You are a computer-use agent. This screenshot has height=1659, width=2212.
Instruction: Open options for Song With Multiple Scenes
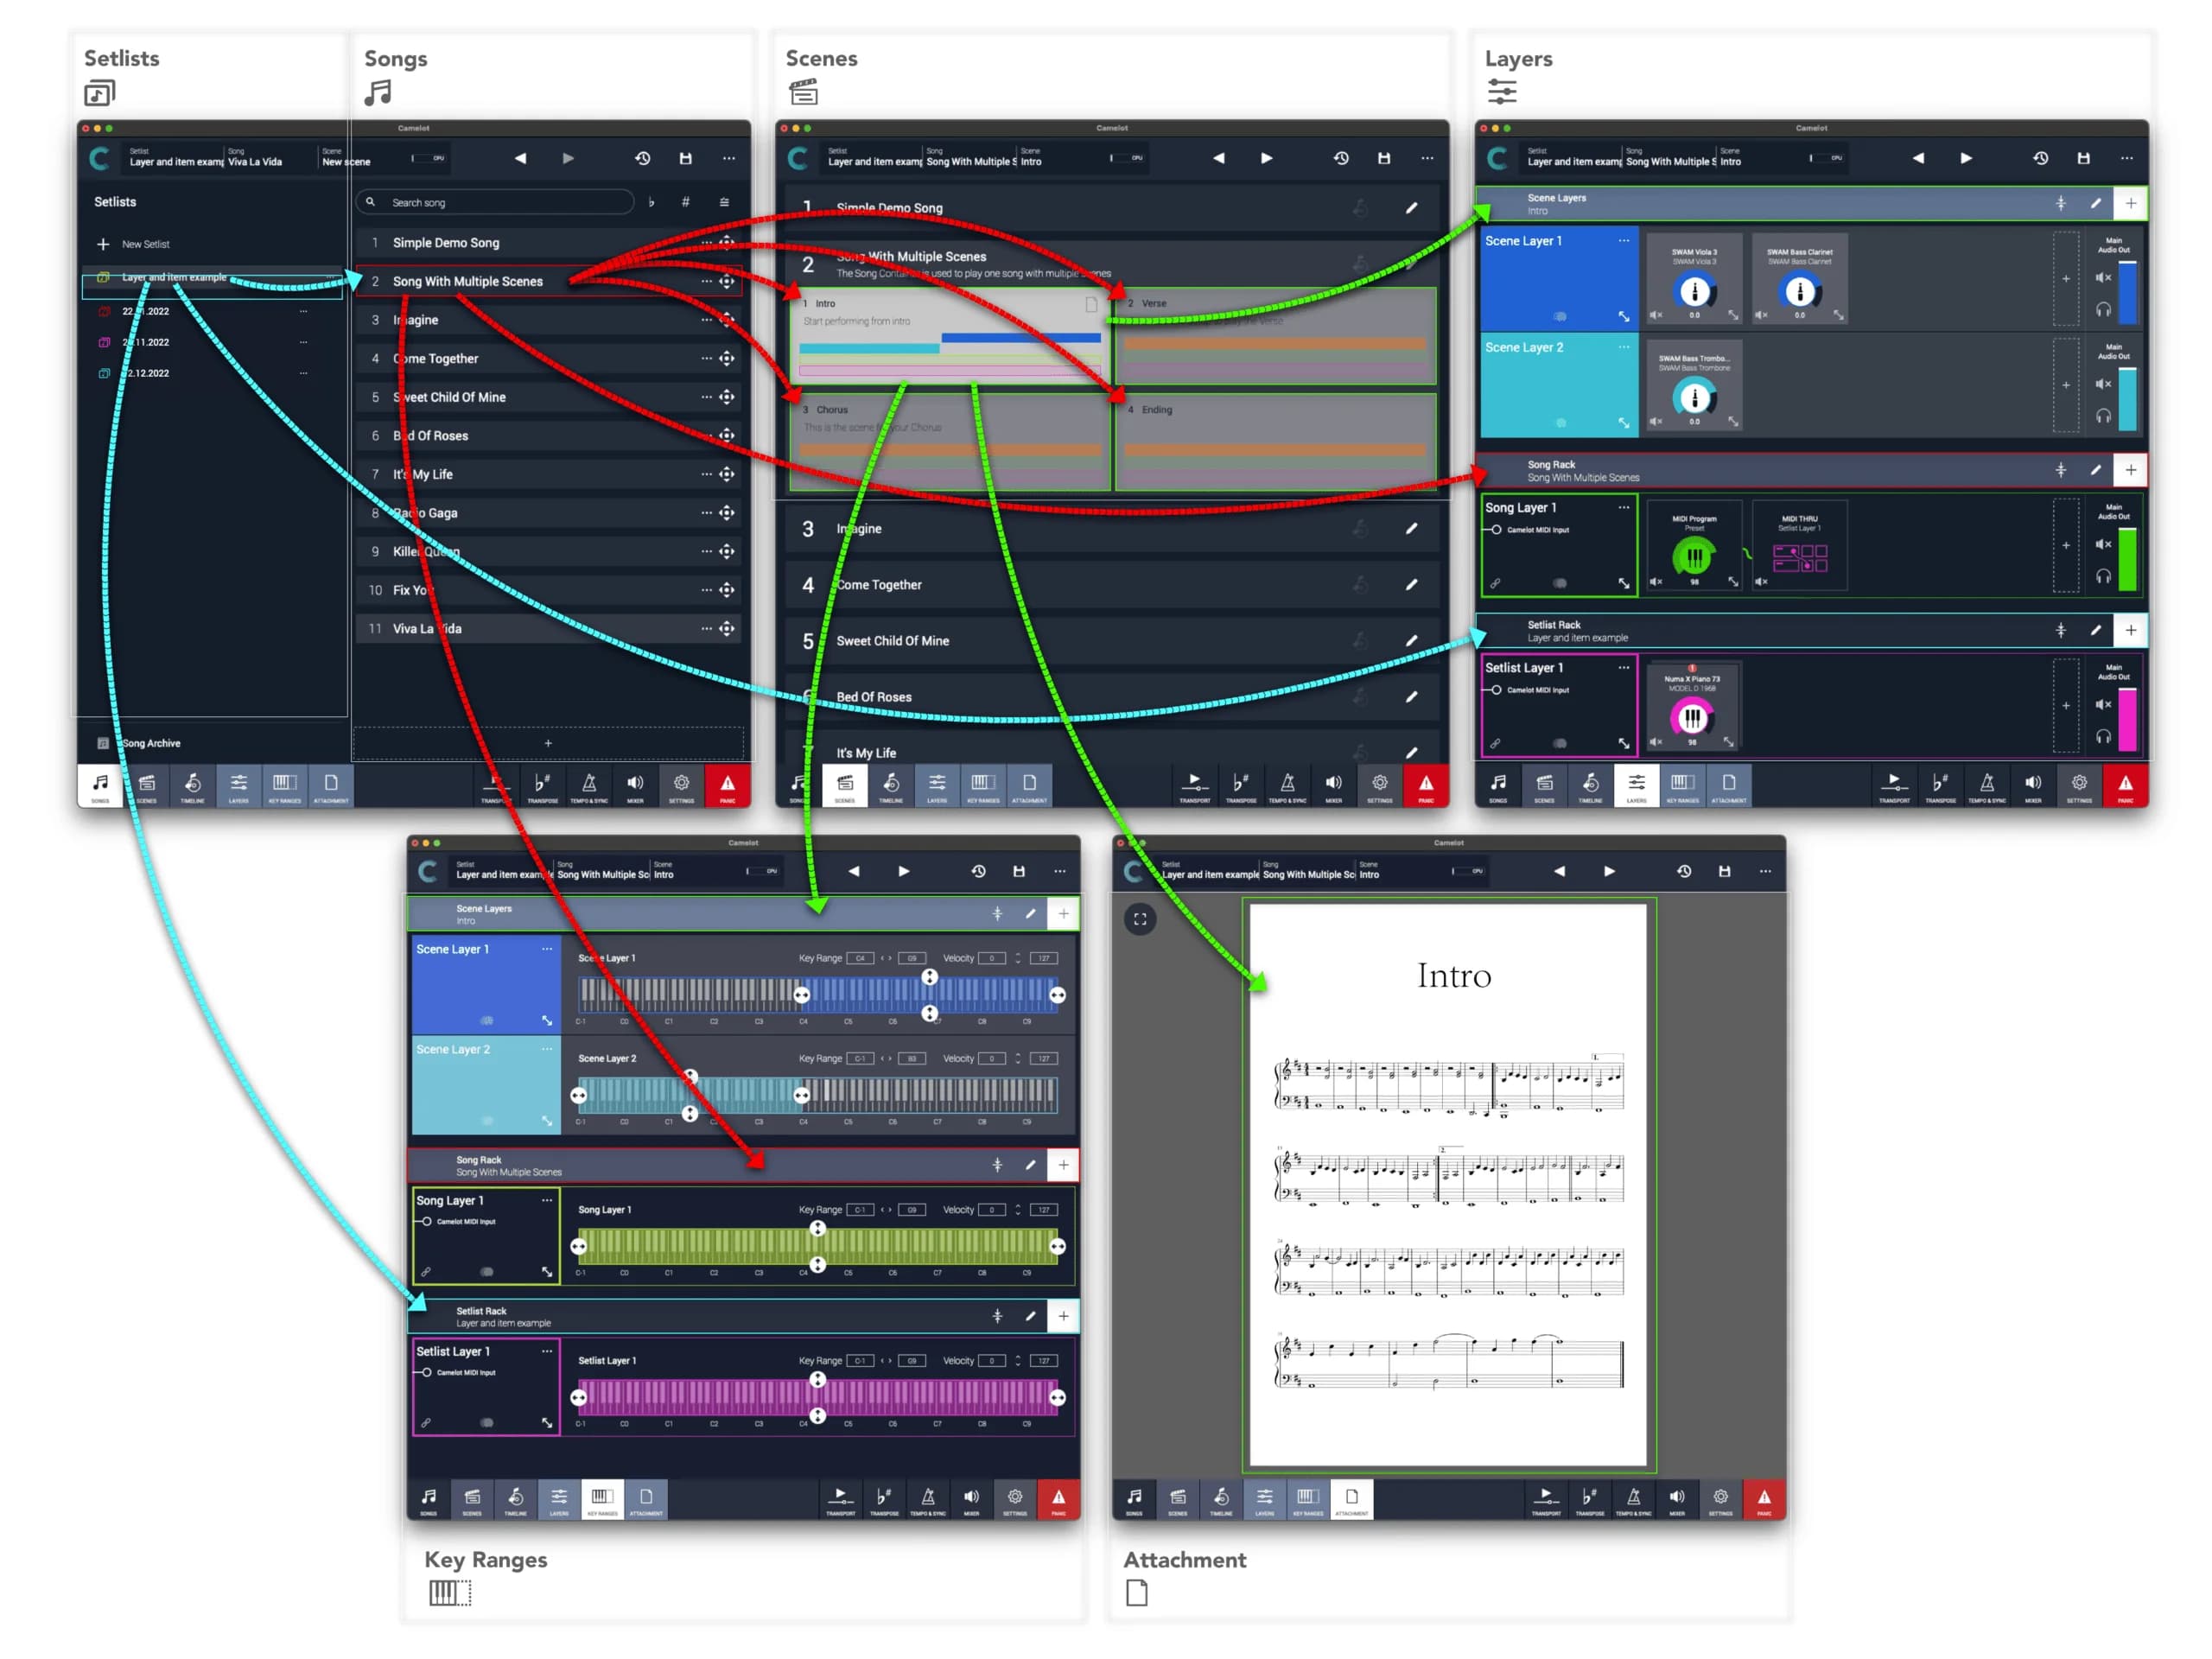pyautogui.click(x=707, y=281)
